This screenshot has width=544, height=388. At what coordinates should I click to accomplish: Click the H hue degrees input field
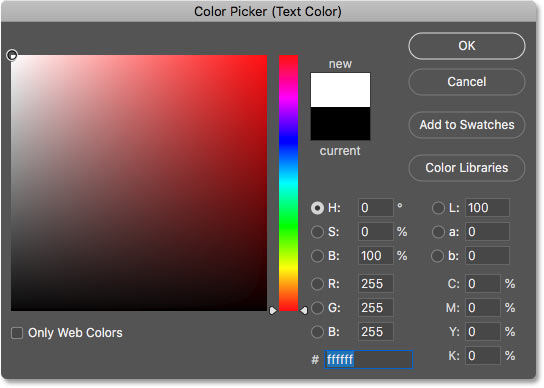(376, 208)
